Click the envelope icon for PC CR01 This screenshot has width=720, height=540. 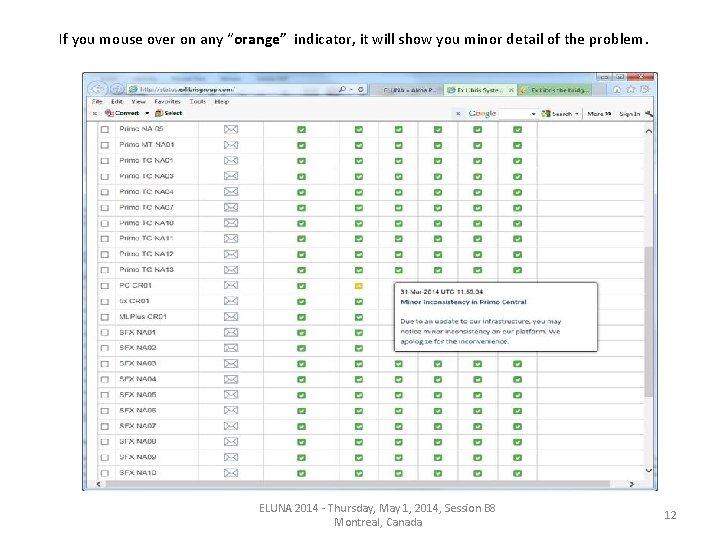pyautogui.click(x=231, y=285)
